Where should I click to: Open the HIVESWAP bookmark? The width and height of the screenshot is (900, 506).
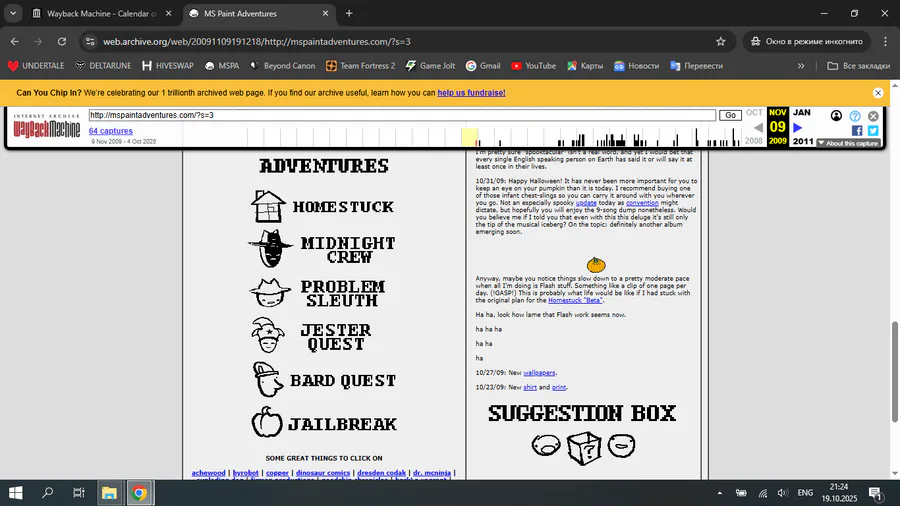(x=168, y=66)
